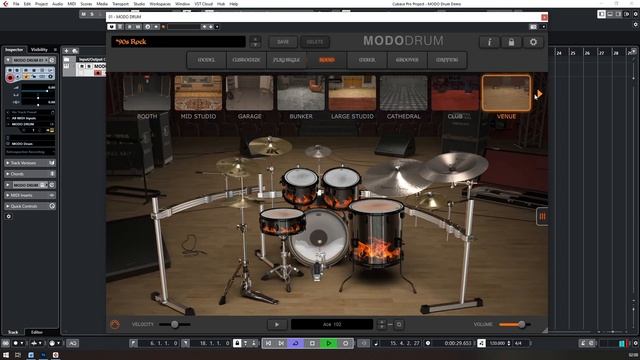Add a new track with the plus icon
The image size is (640, 360).
tap(66, 51)
